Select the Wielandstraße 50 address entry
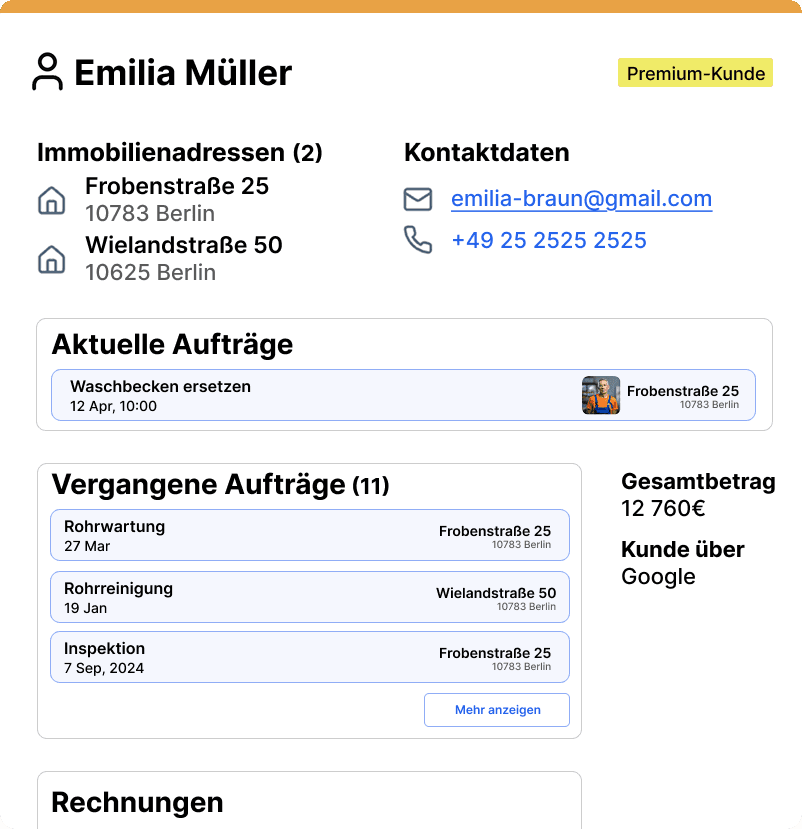The height and width of the screenshot is (829, 802). 183,258
